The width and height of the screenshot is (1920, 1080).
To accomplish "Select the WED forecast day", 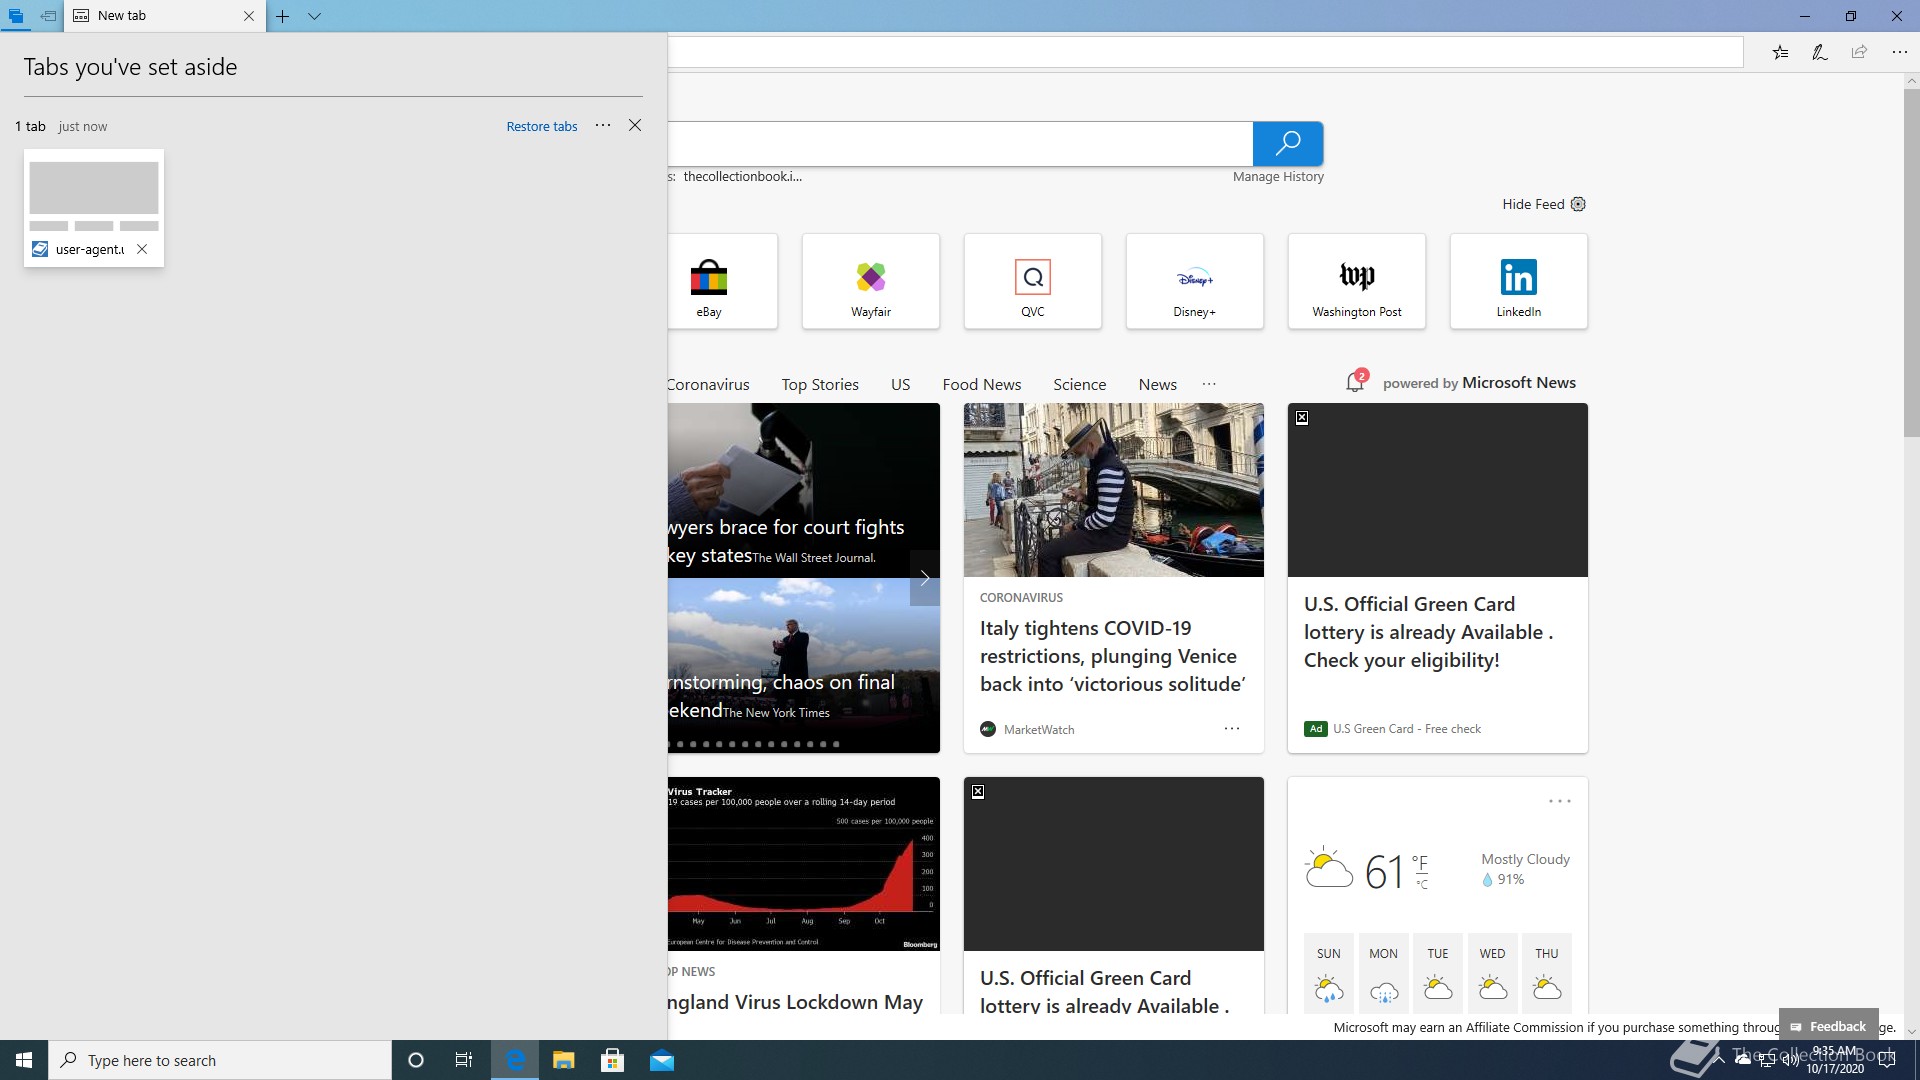I will coord(1492,973).
